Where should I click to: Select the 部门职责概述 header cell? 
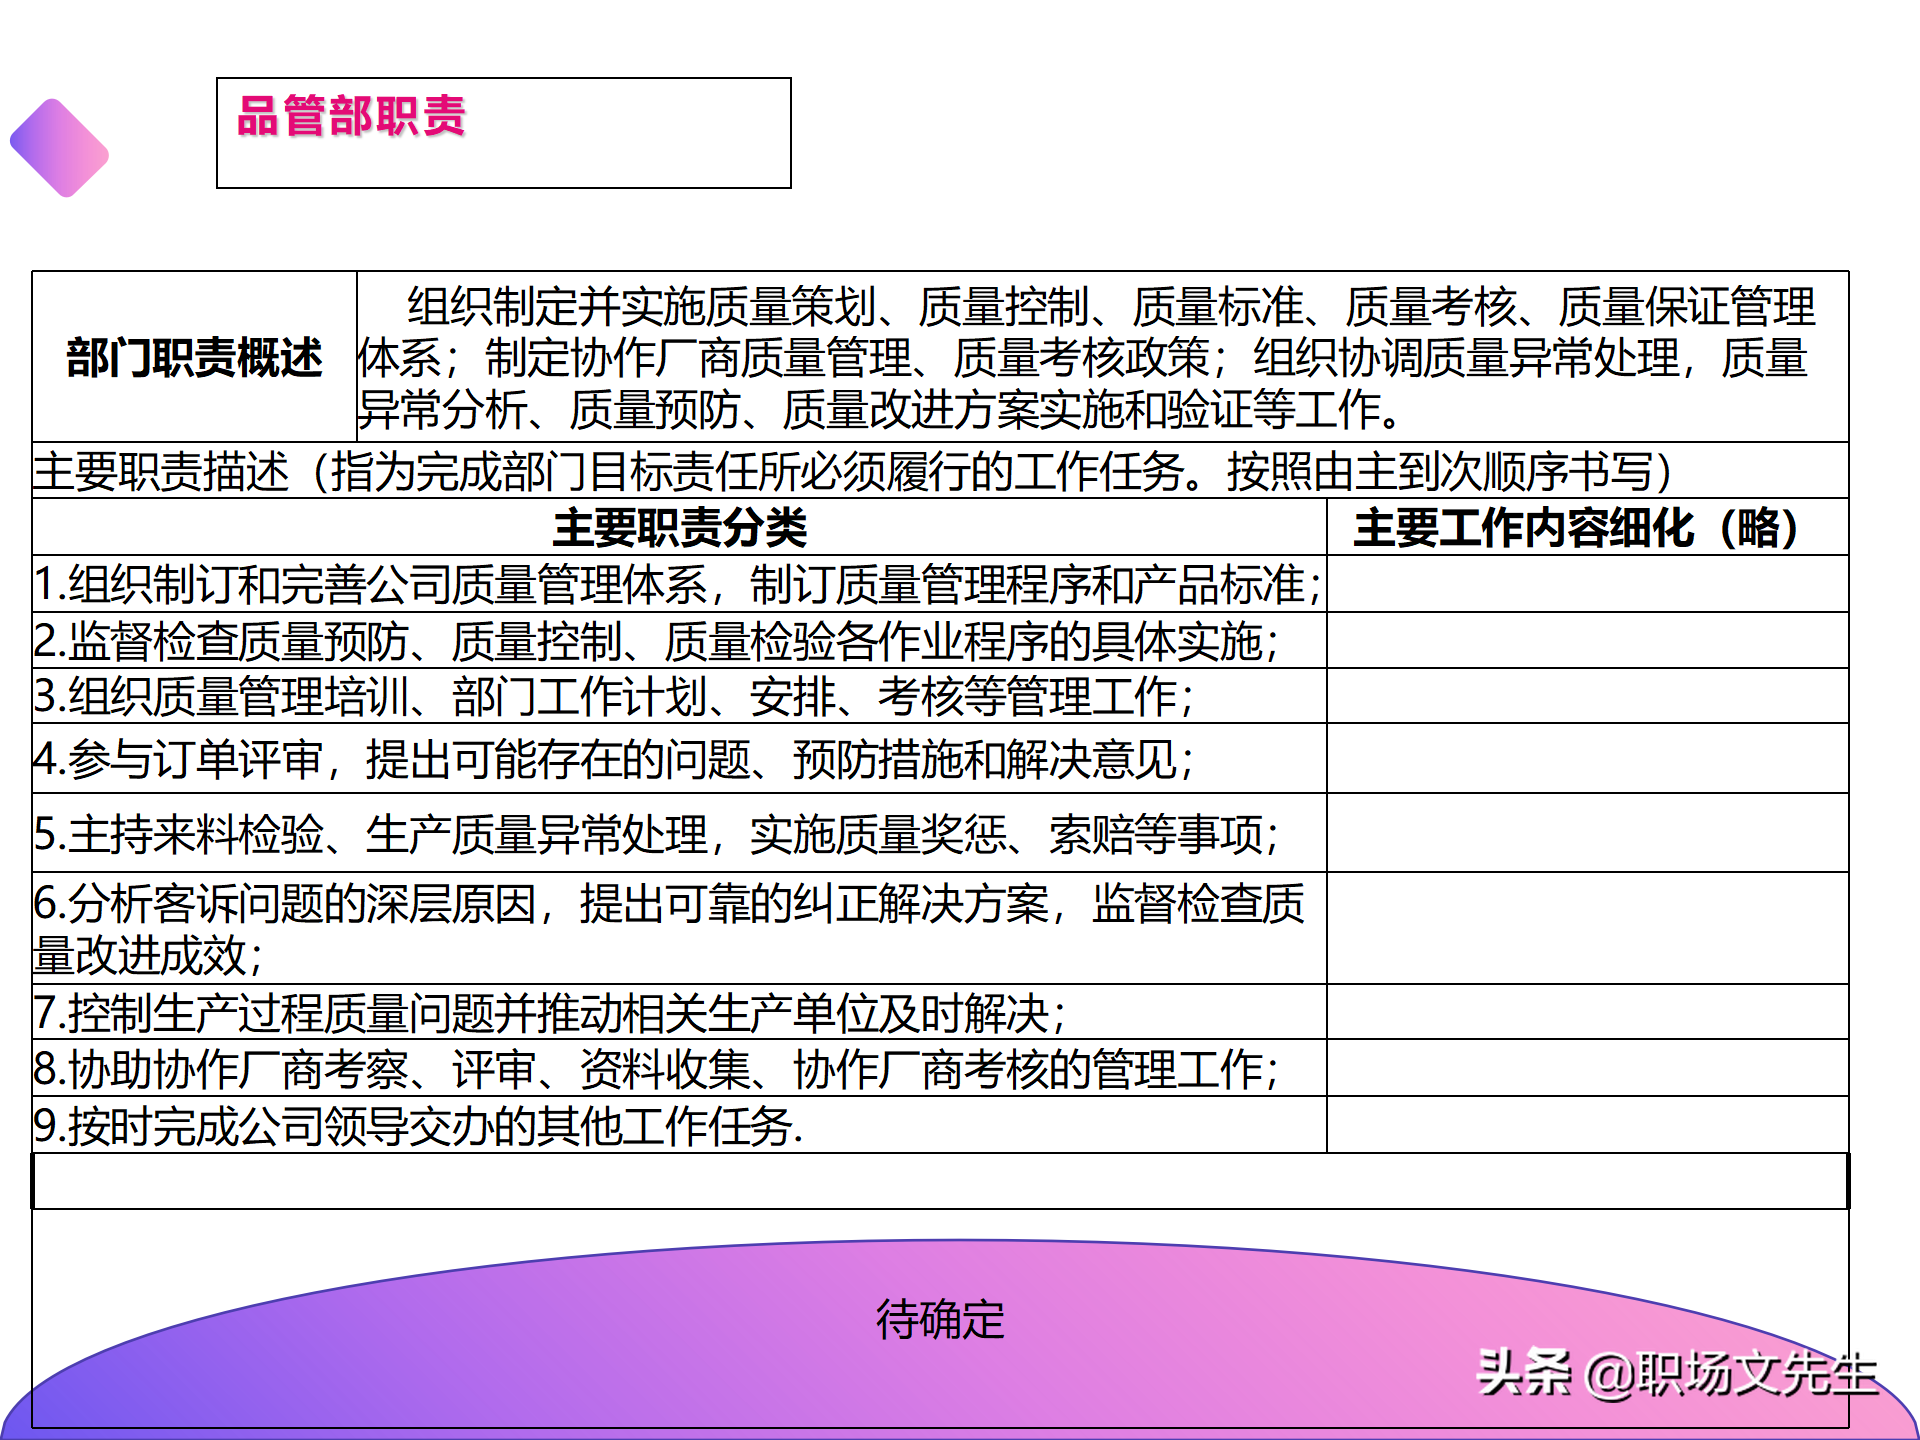(194, 357)
